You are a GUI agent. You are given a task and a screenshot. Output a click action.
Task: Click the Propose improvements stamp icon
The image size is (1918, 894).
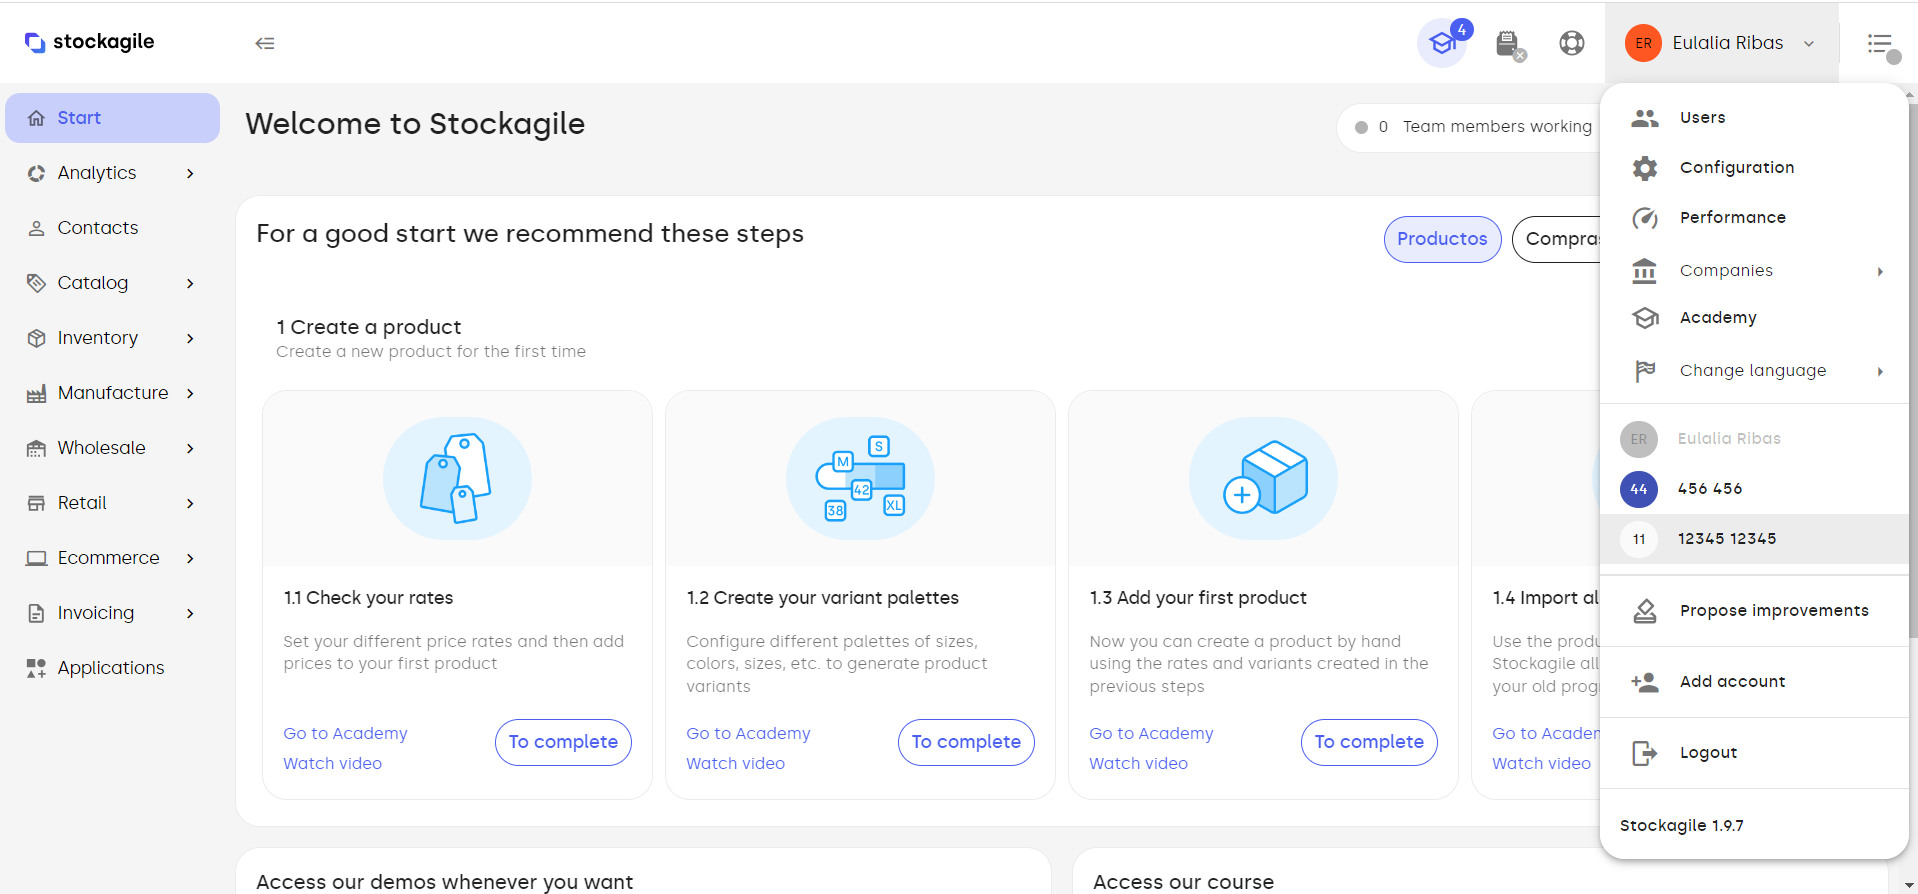tap(1645, 611)
